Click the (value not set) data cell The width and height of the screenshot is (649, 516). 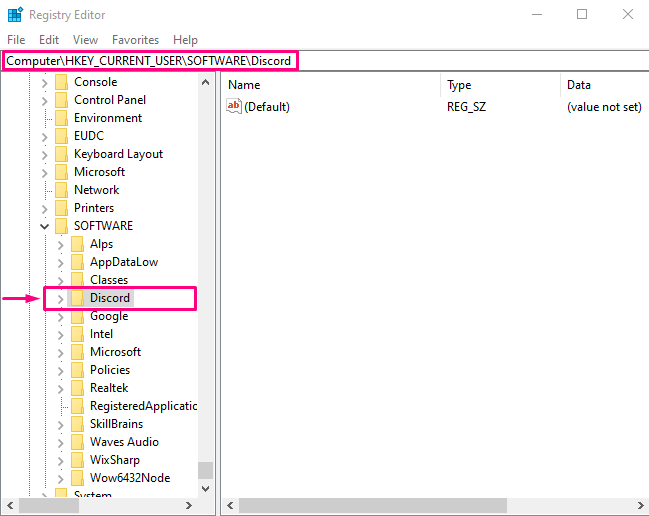[x=604, y=107]
